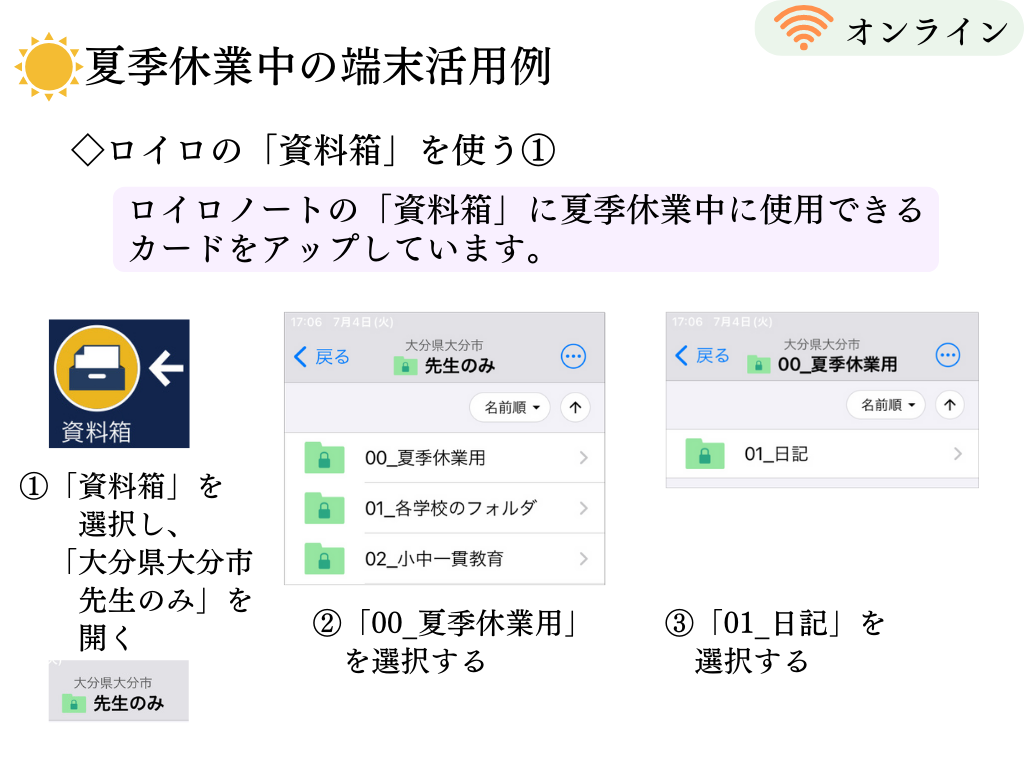Viewport: 1024px width, 768px height.
Task: Click the 大分県大分市 先生のみ thumbnail at bottom left
Action: pos(119,691)
